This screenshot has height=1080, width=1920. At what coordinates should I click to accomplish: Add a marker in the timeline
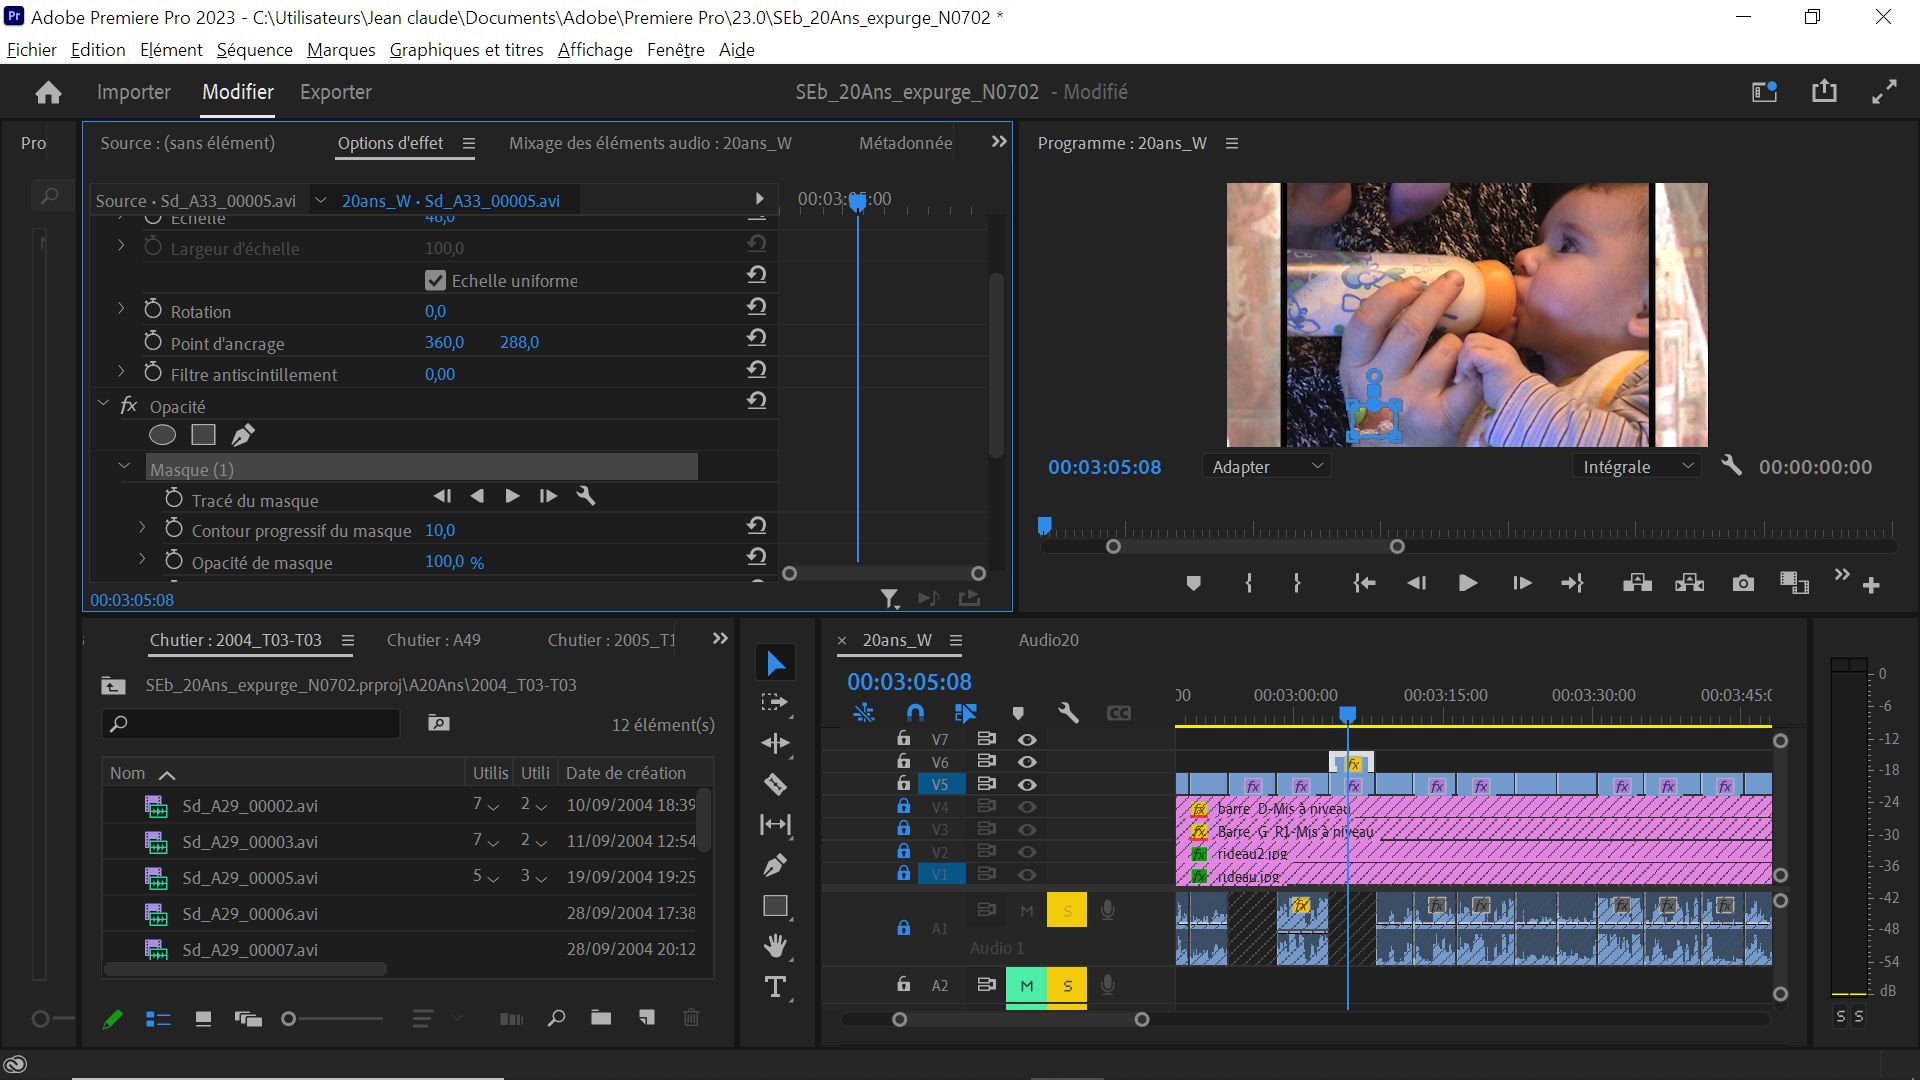click(x=1018, y=713)
